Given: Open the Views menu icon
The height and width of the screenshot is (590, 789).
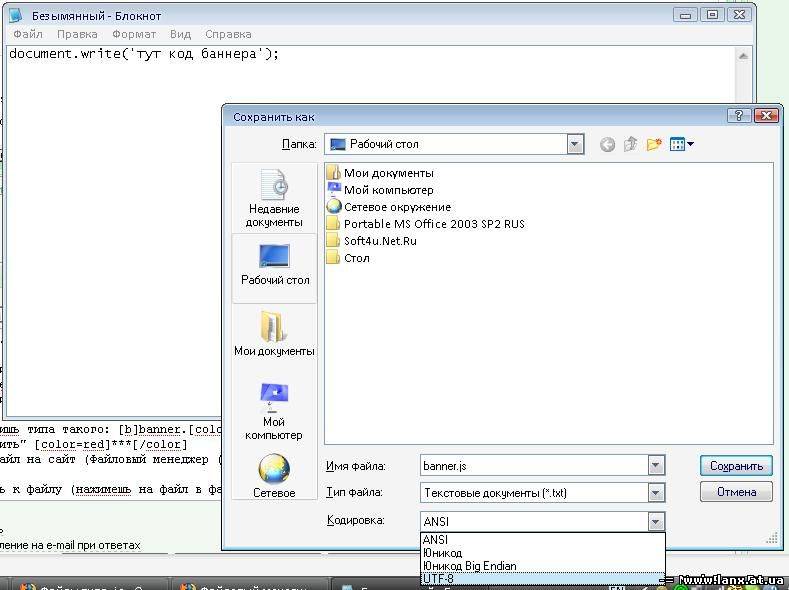Looking at the screenshot, I should tap(682, 145).
